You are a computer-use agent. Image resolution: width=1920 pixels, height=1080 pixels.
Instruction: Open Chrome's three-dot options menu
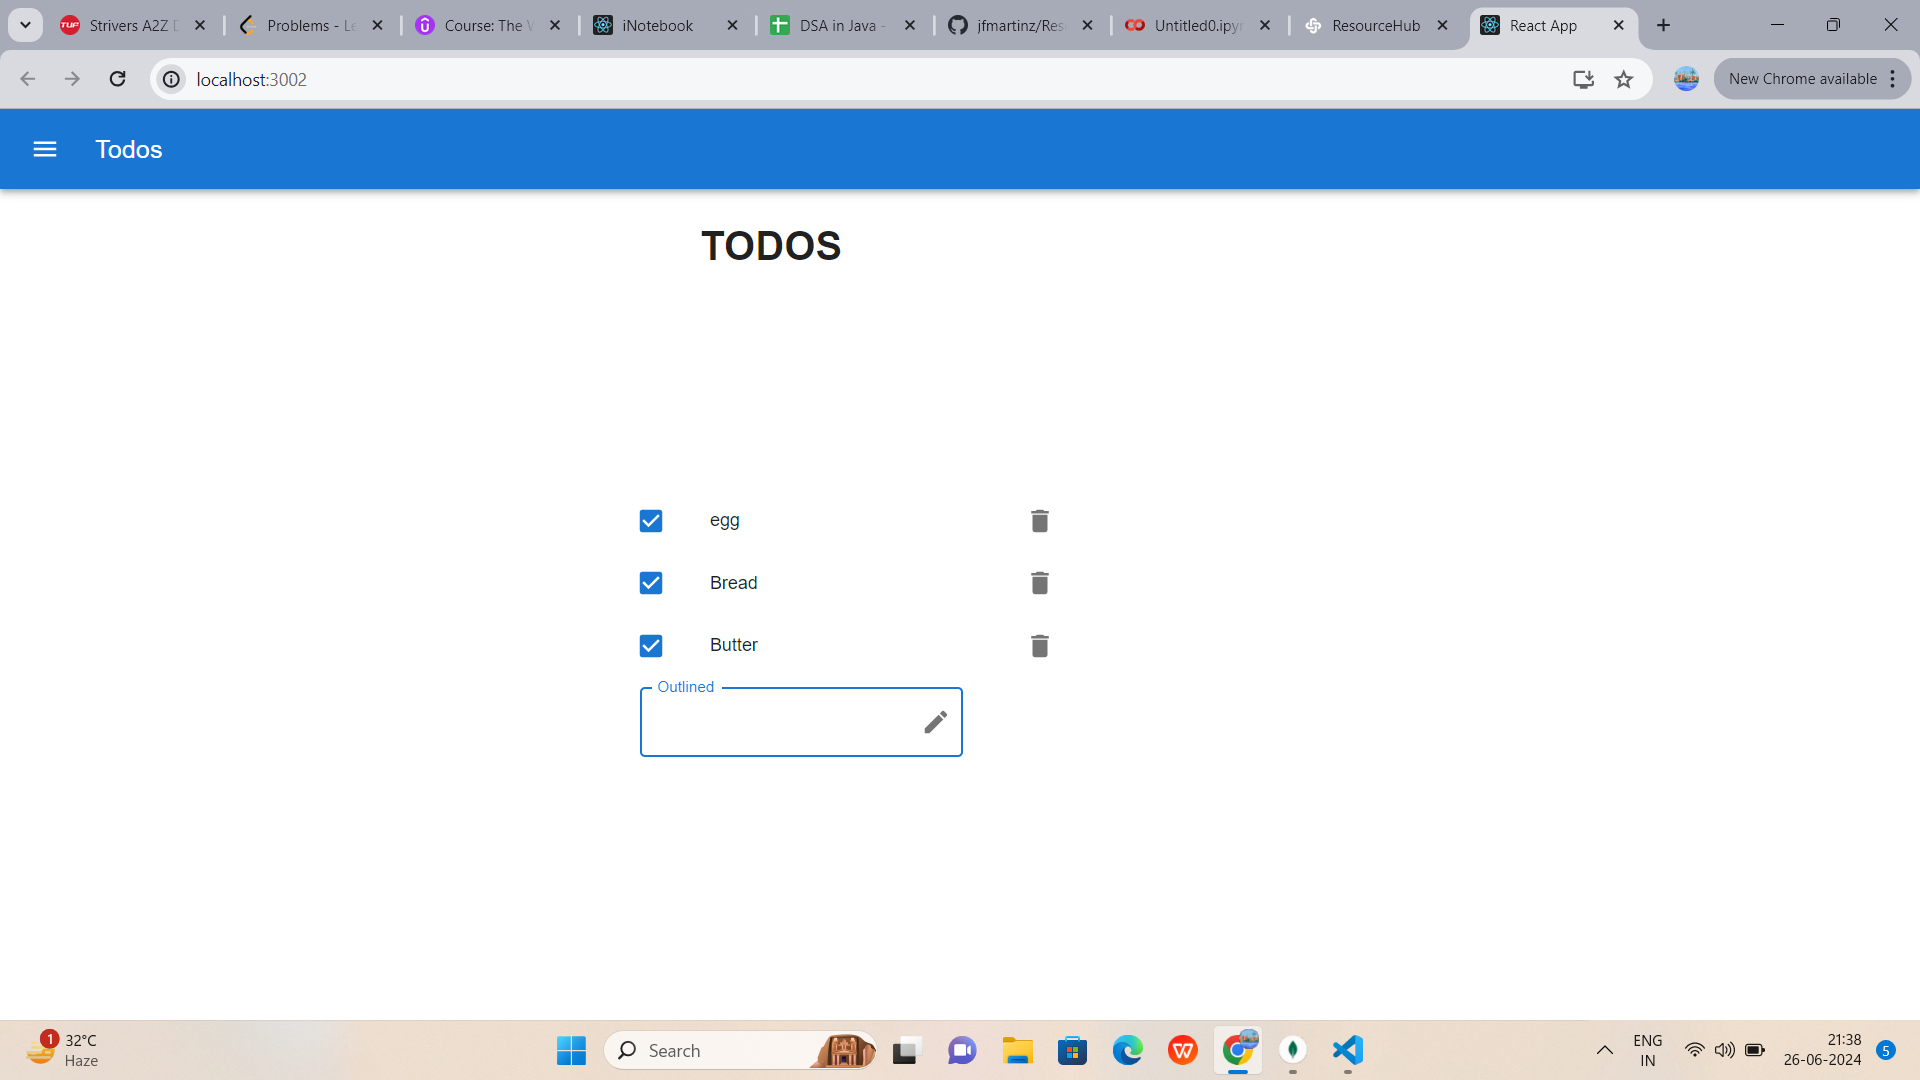click(1893, 79)
